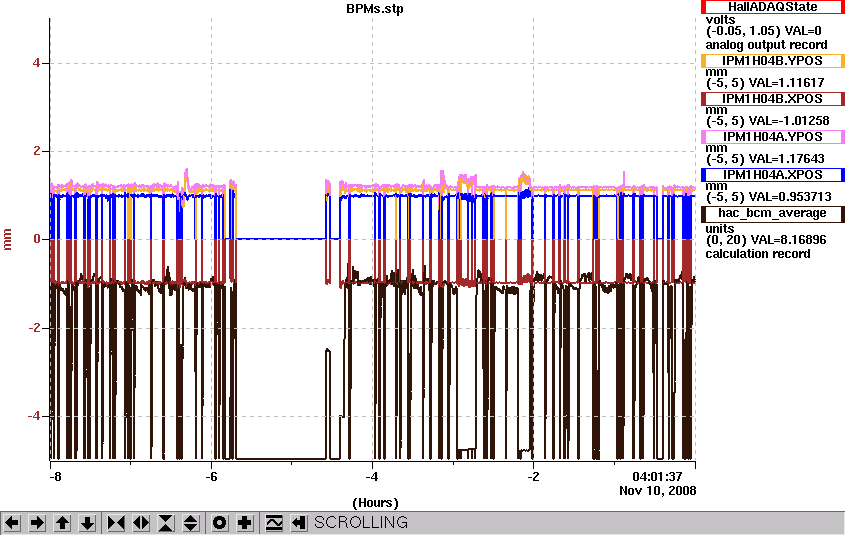Click the VAL=0.953713 readout
Screen dimensions: 845x535
click(790, 197)
